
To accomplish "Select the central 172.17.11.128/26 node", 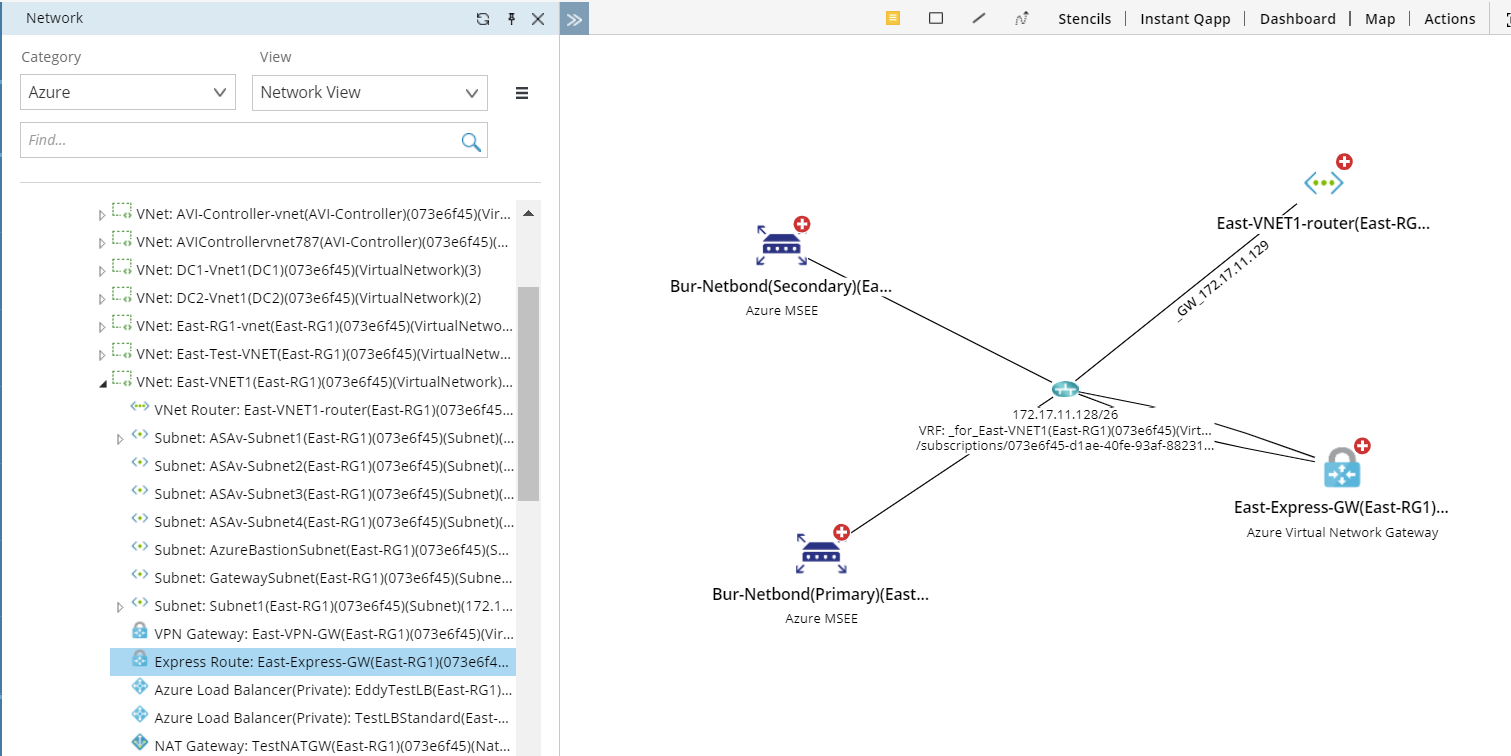I will tap(1064, 388).
